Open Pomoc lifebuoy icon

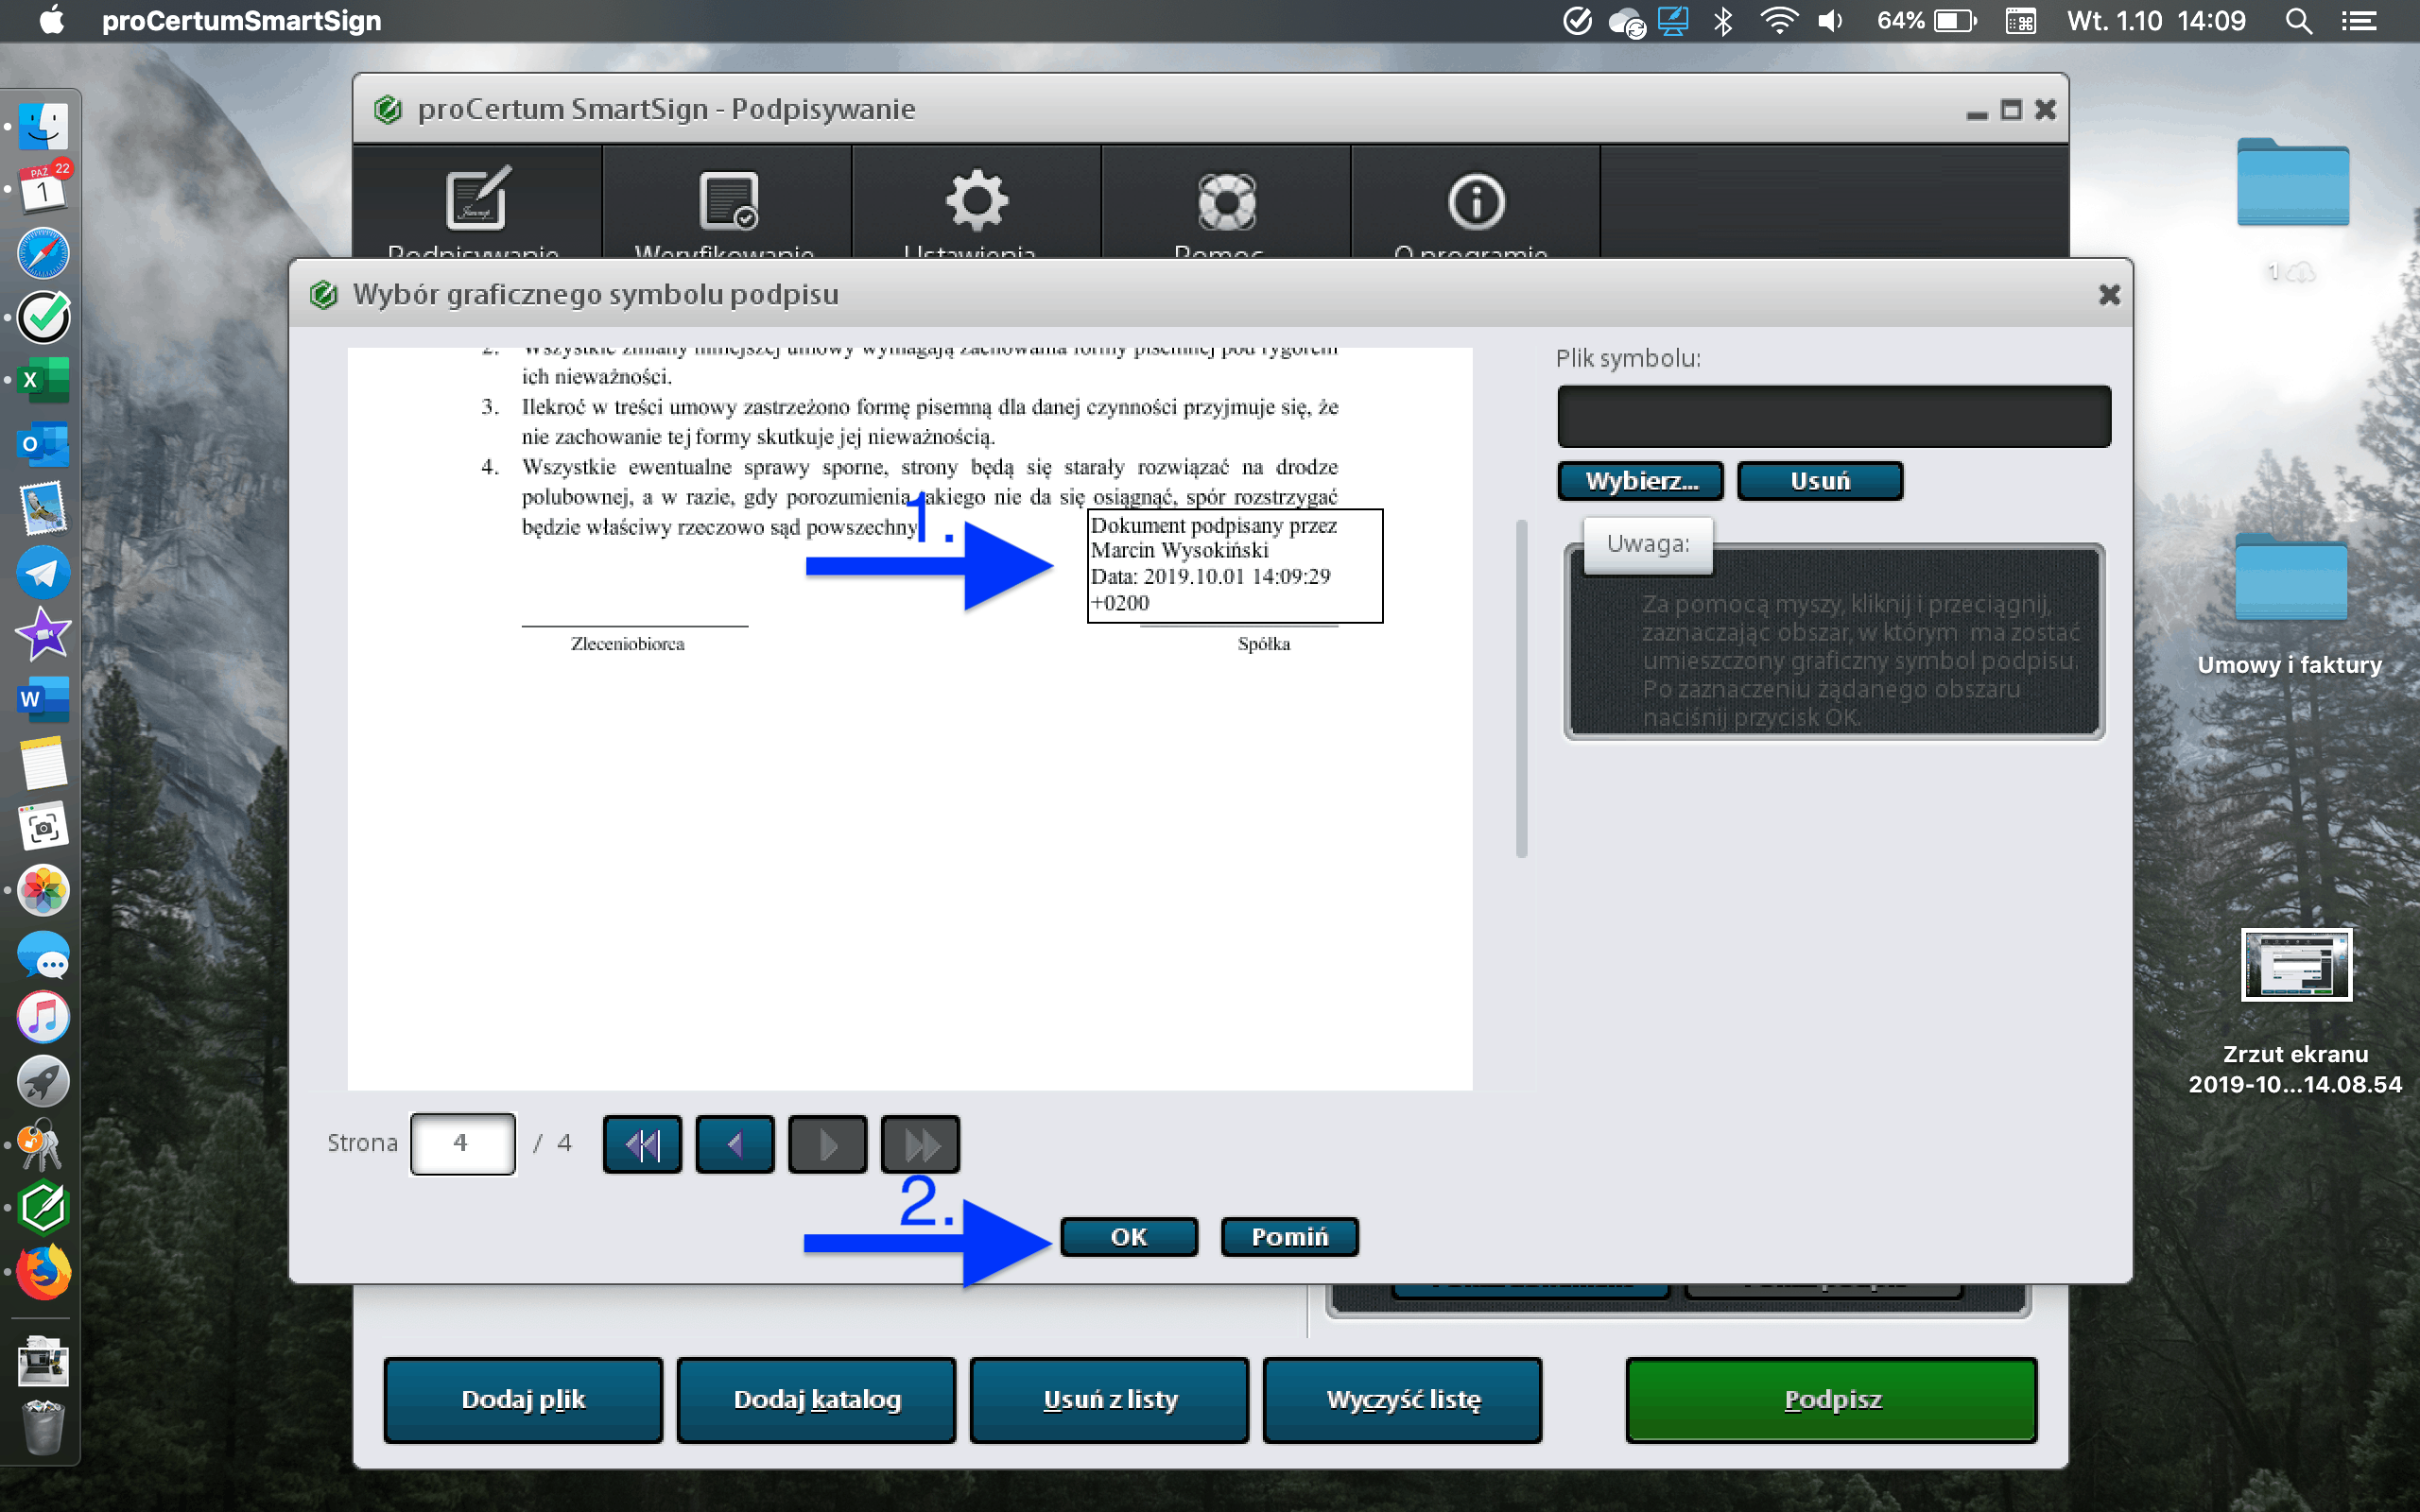coord(1226,201)
